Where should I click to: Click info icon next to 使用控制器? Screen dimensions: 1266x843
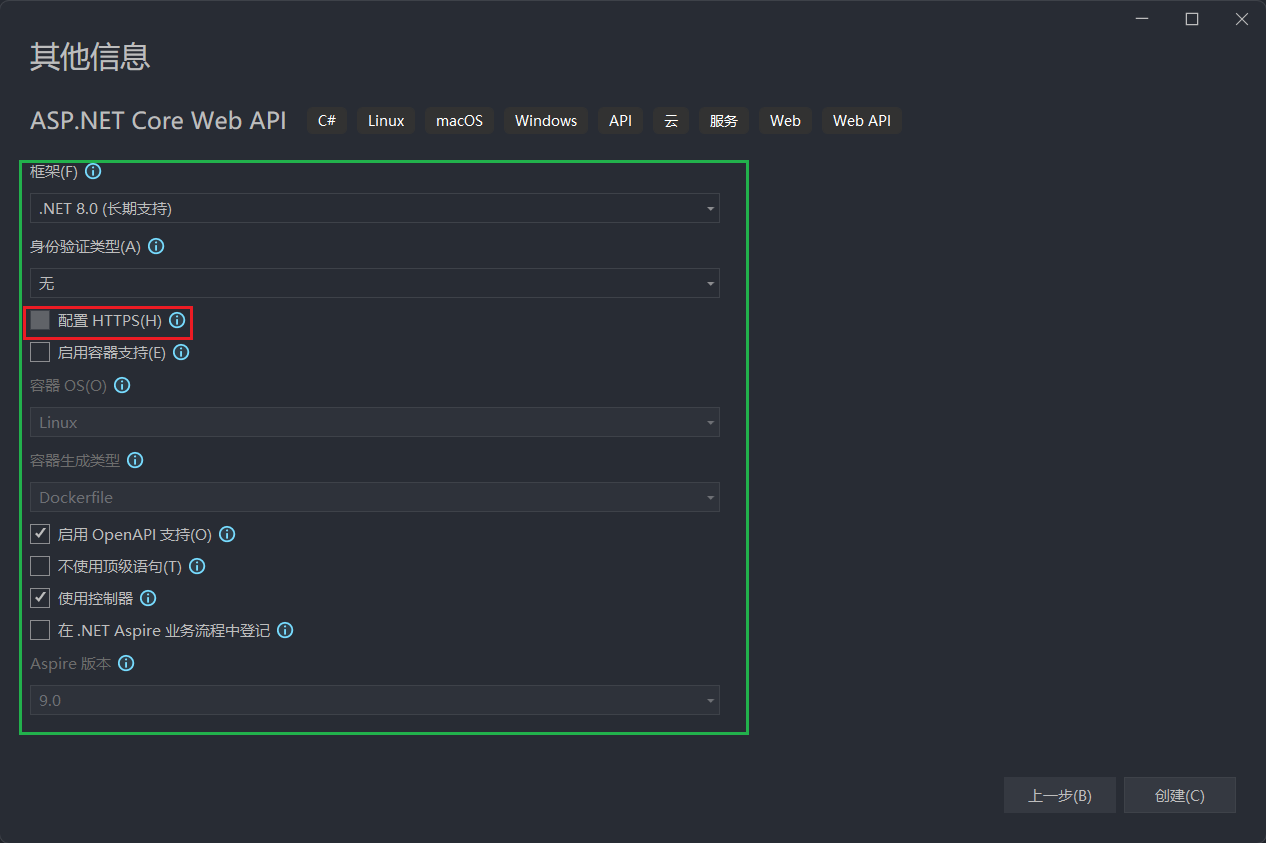[148, 599]
